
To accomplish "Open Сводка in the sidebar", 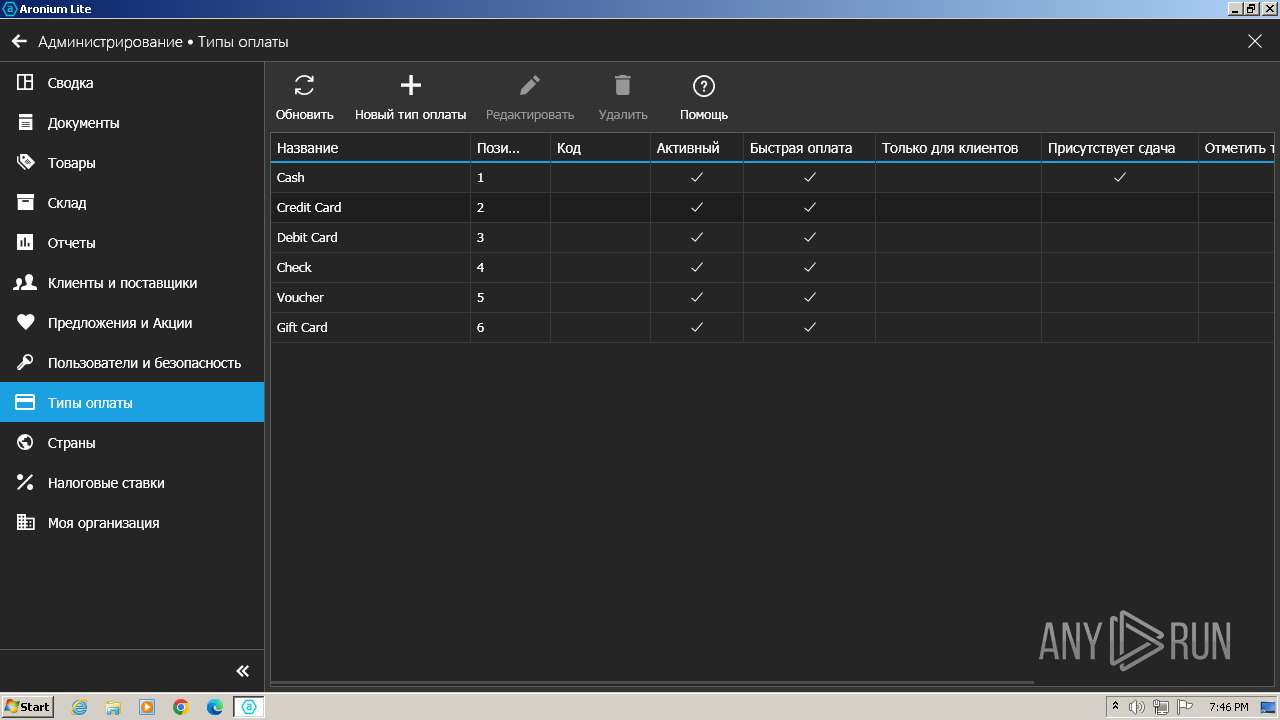I will (132, 83).
